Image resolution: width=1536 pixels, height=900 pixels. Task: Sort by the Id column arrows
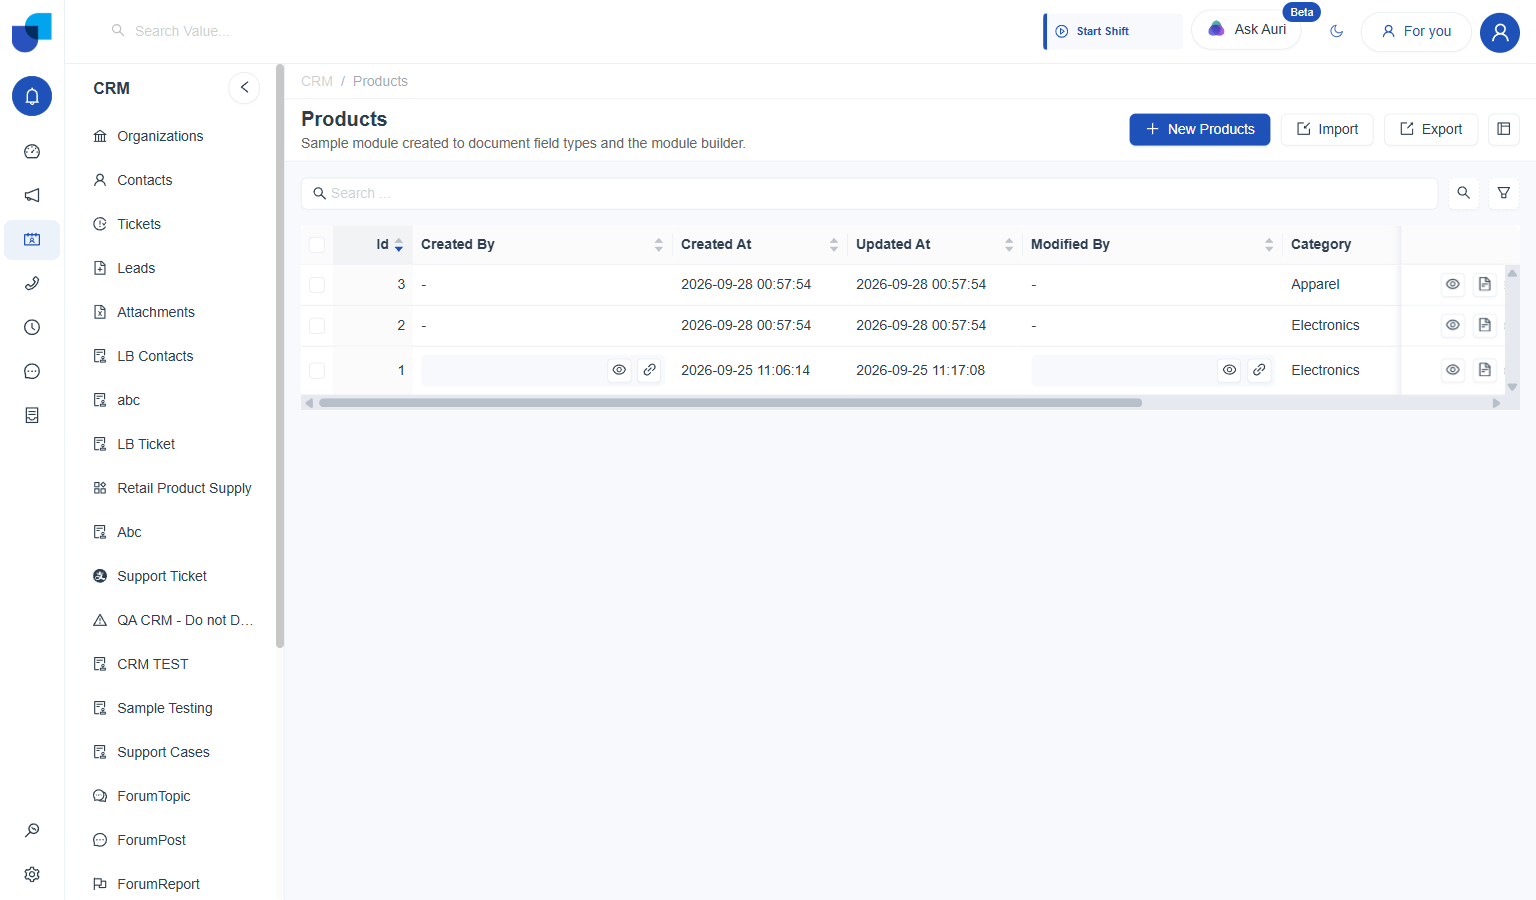(399, 245)
